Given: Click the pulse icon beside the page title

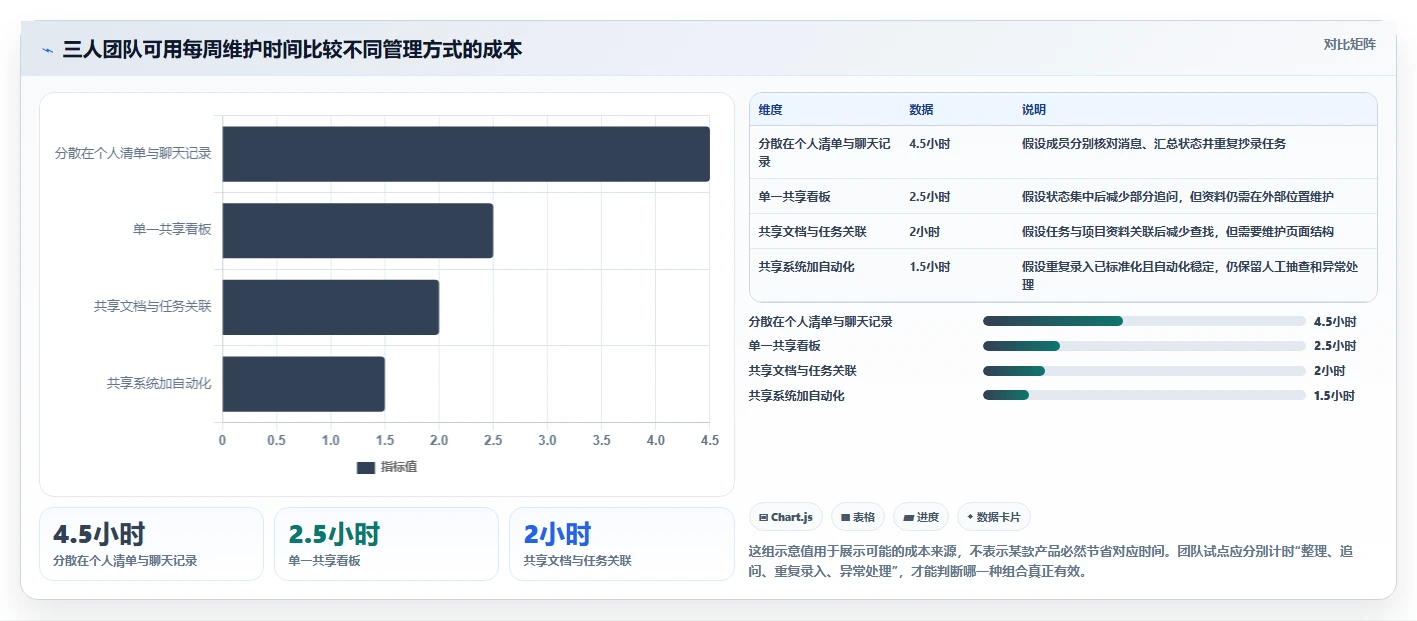Looking at the screenshot, I should pyautogui.click(x=47, y=50).
